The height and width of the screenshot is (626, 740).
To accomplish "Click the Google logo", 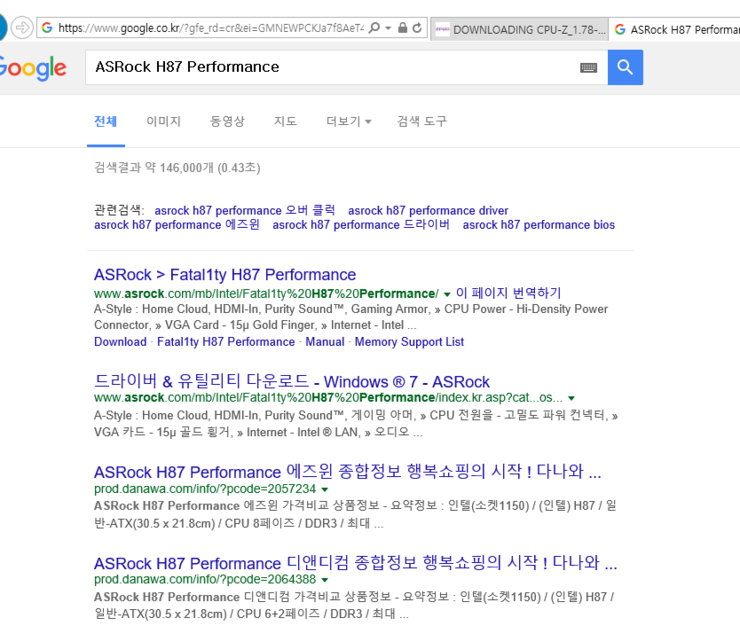I will pyautogui.click(x=32, y=68).
